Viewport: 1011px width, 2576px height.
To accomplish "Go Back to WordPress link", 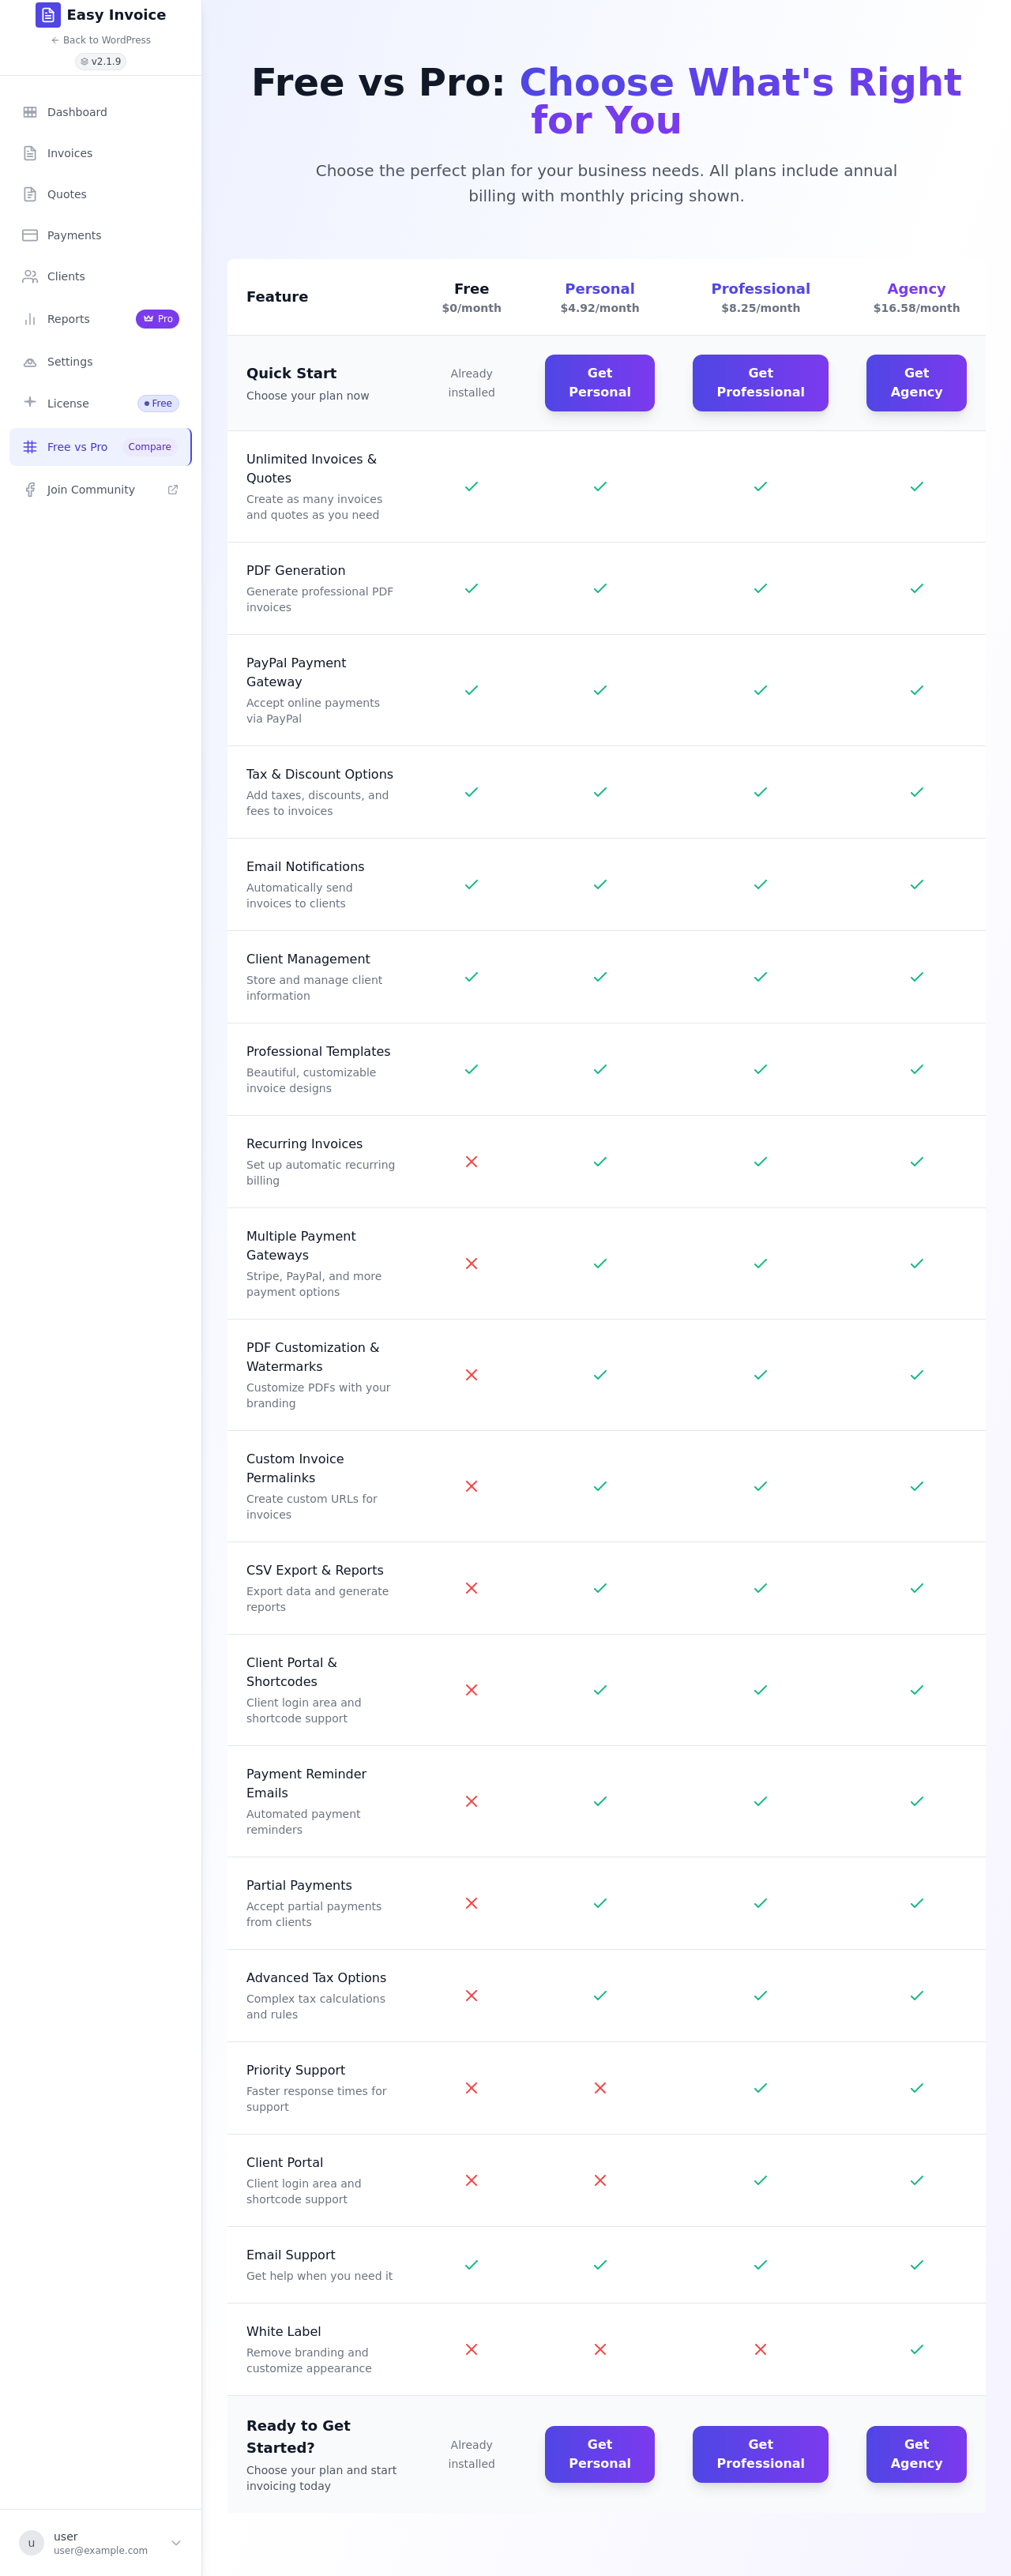I will 101,40.
